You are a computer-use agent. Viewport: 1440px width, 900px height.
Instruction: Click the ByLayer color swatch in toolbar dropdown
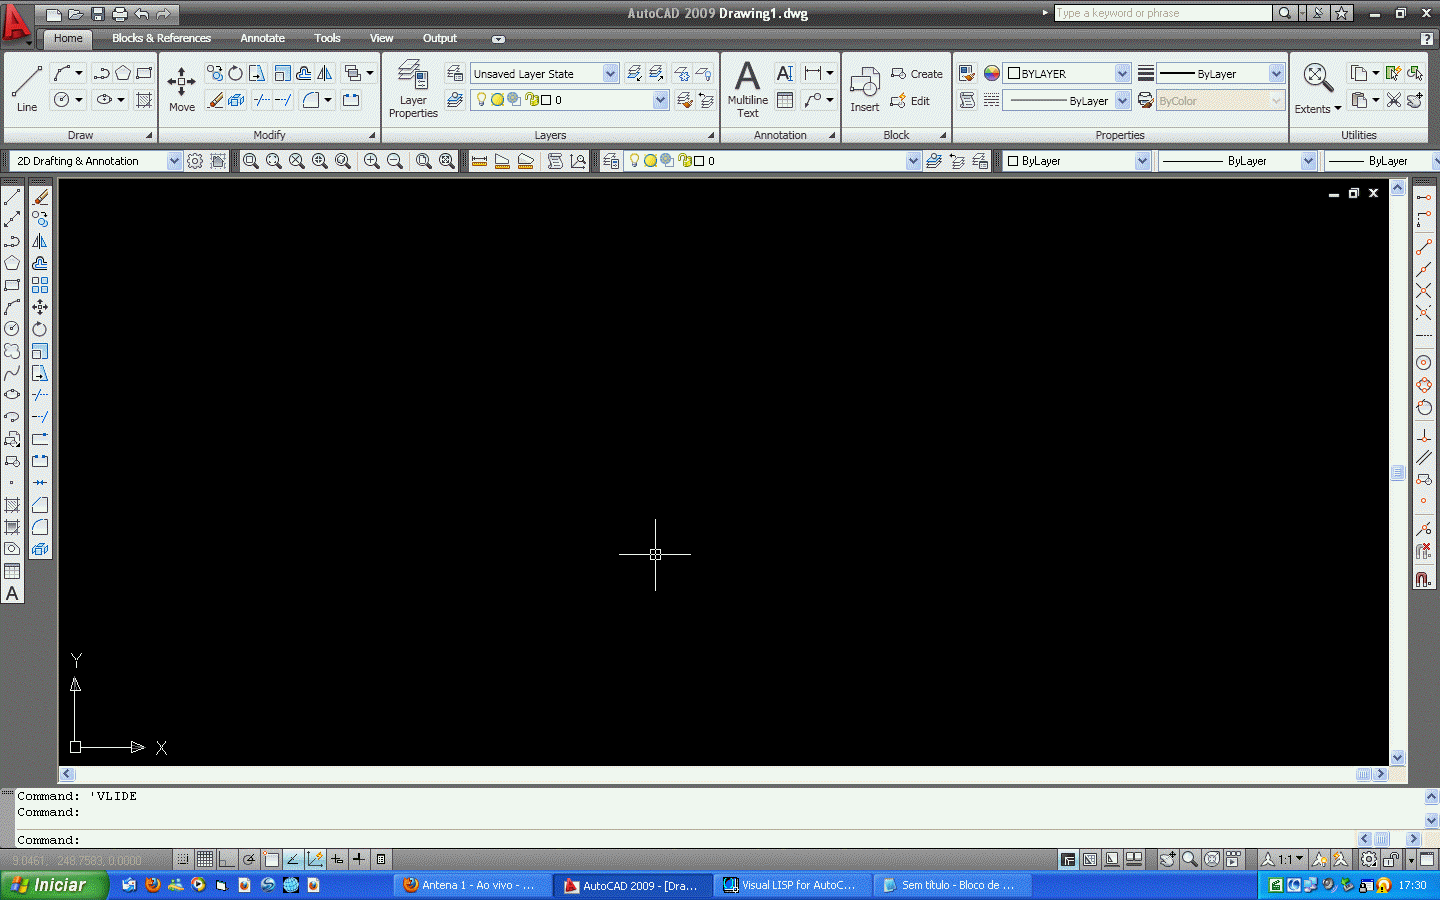pyautogui.click(x=1013, y=161)
